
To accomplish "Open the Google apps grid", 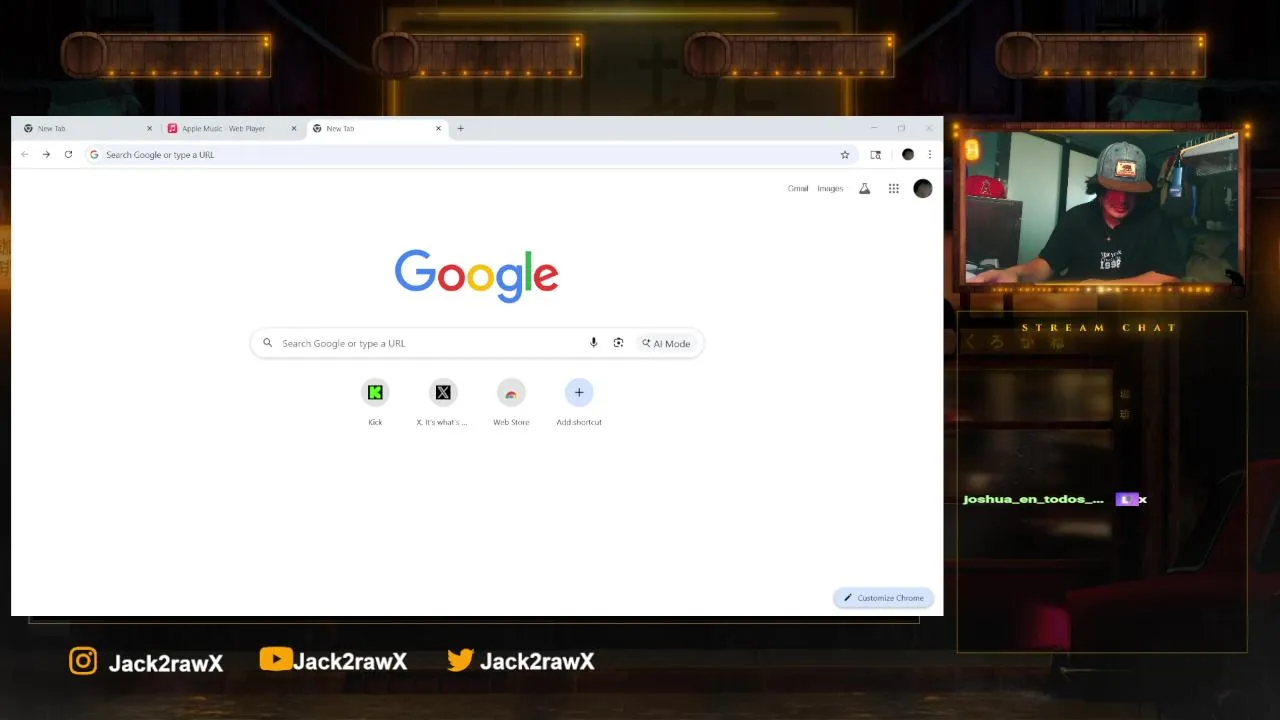I will click(894, 188).
